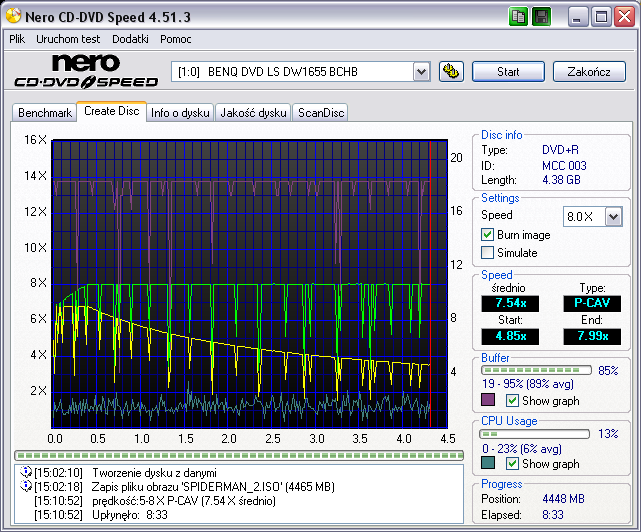This screenshot has width=641, height=532.
Task: Toggle Buffer Show graph checkbox
Action: click(512, 400)
